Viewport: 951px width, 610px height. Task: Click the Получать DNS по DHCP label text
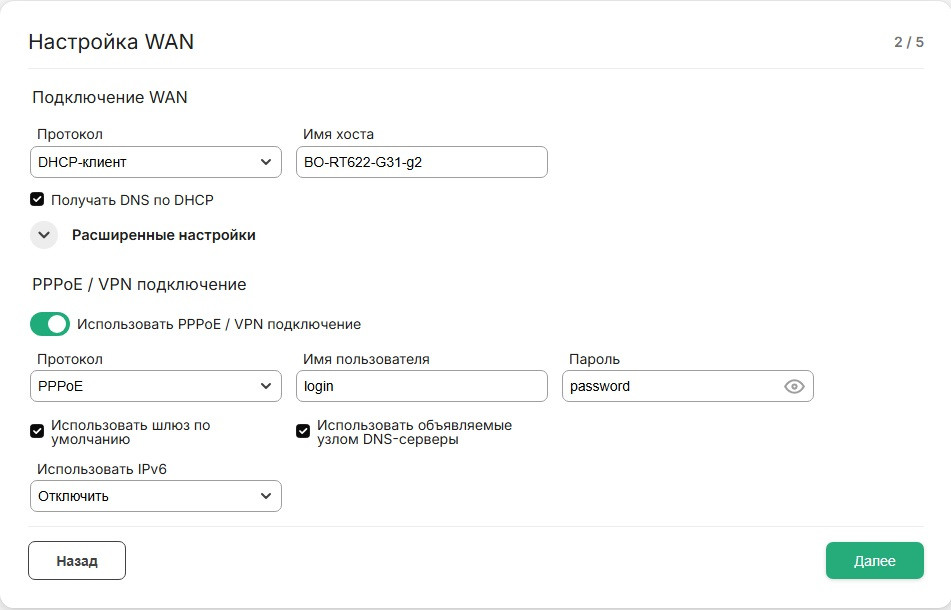pos(132,200)
